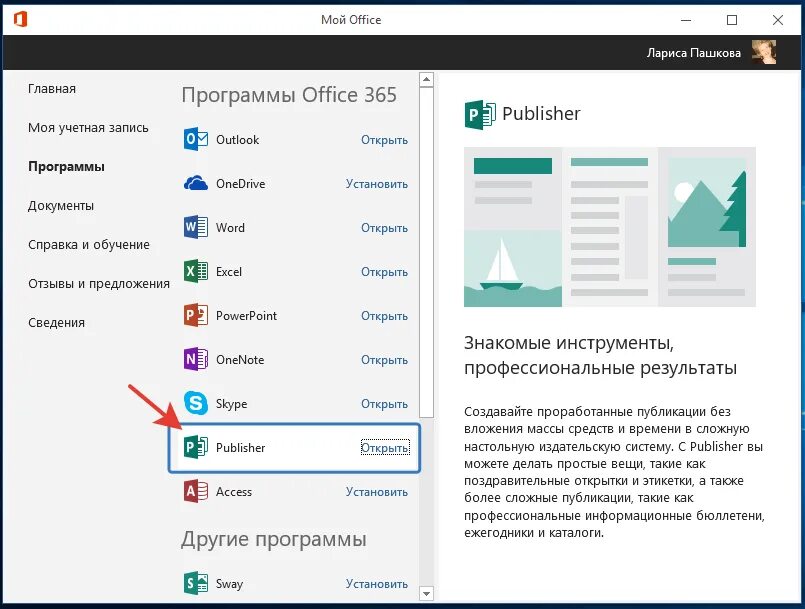Screen dimensions: 805x609
Task: Open Publisher via Открыть link
Action: pyautogui.click(x=385, y=448)
